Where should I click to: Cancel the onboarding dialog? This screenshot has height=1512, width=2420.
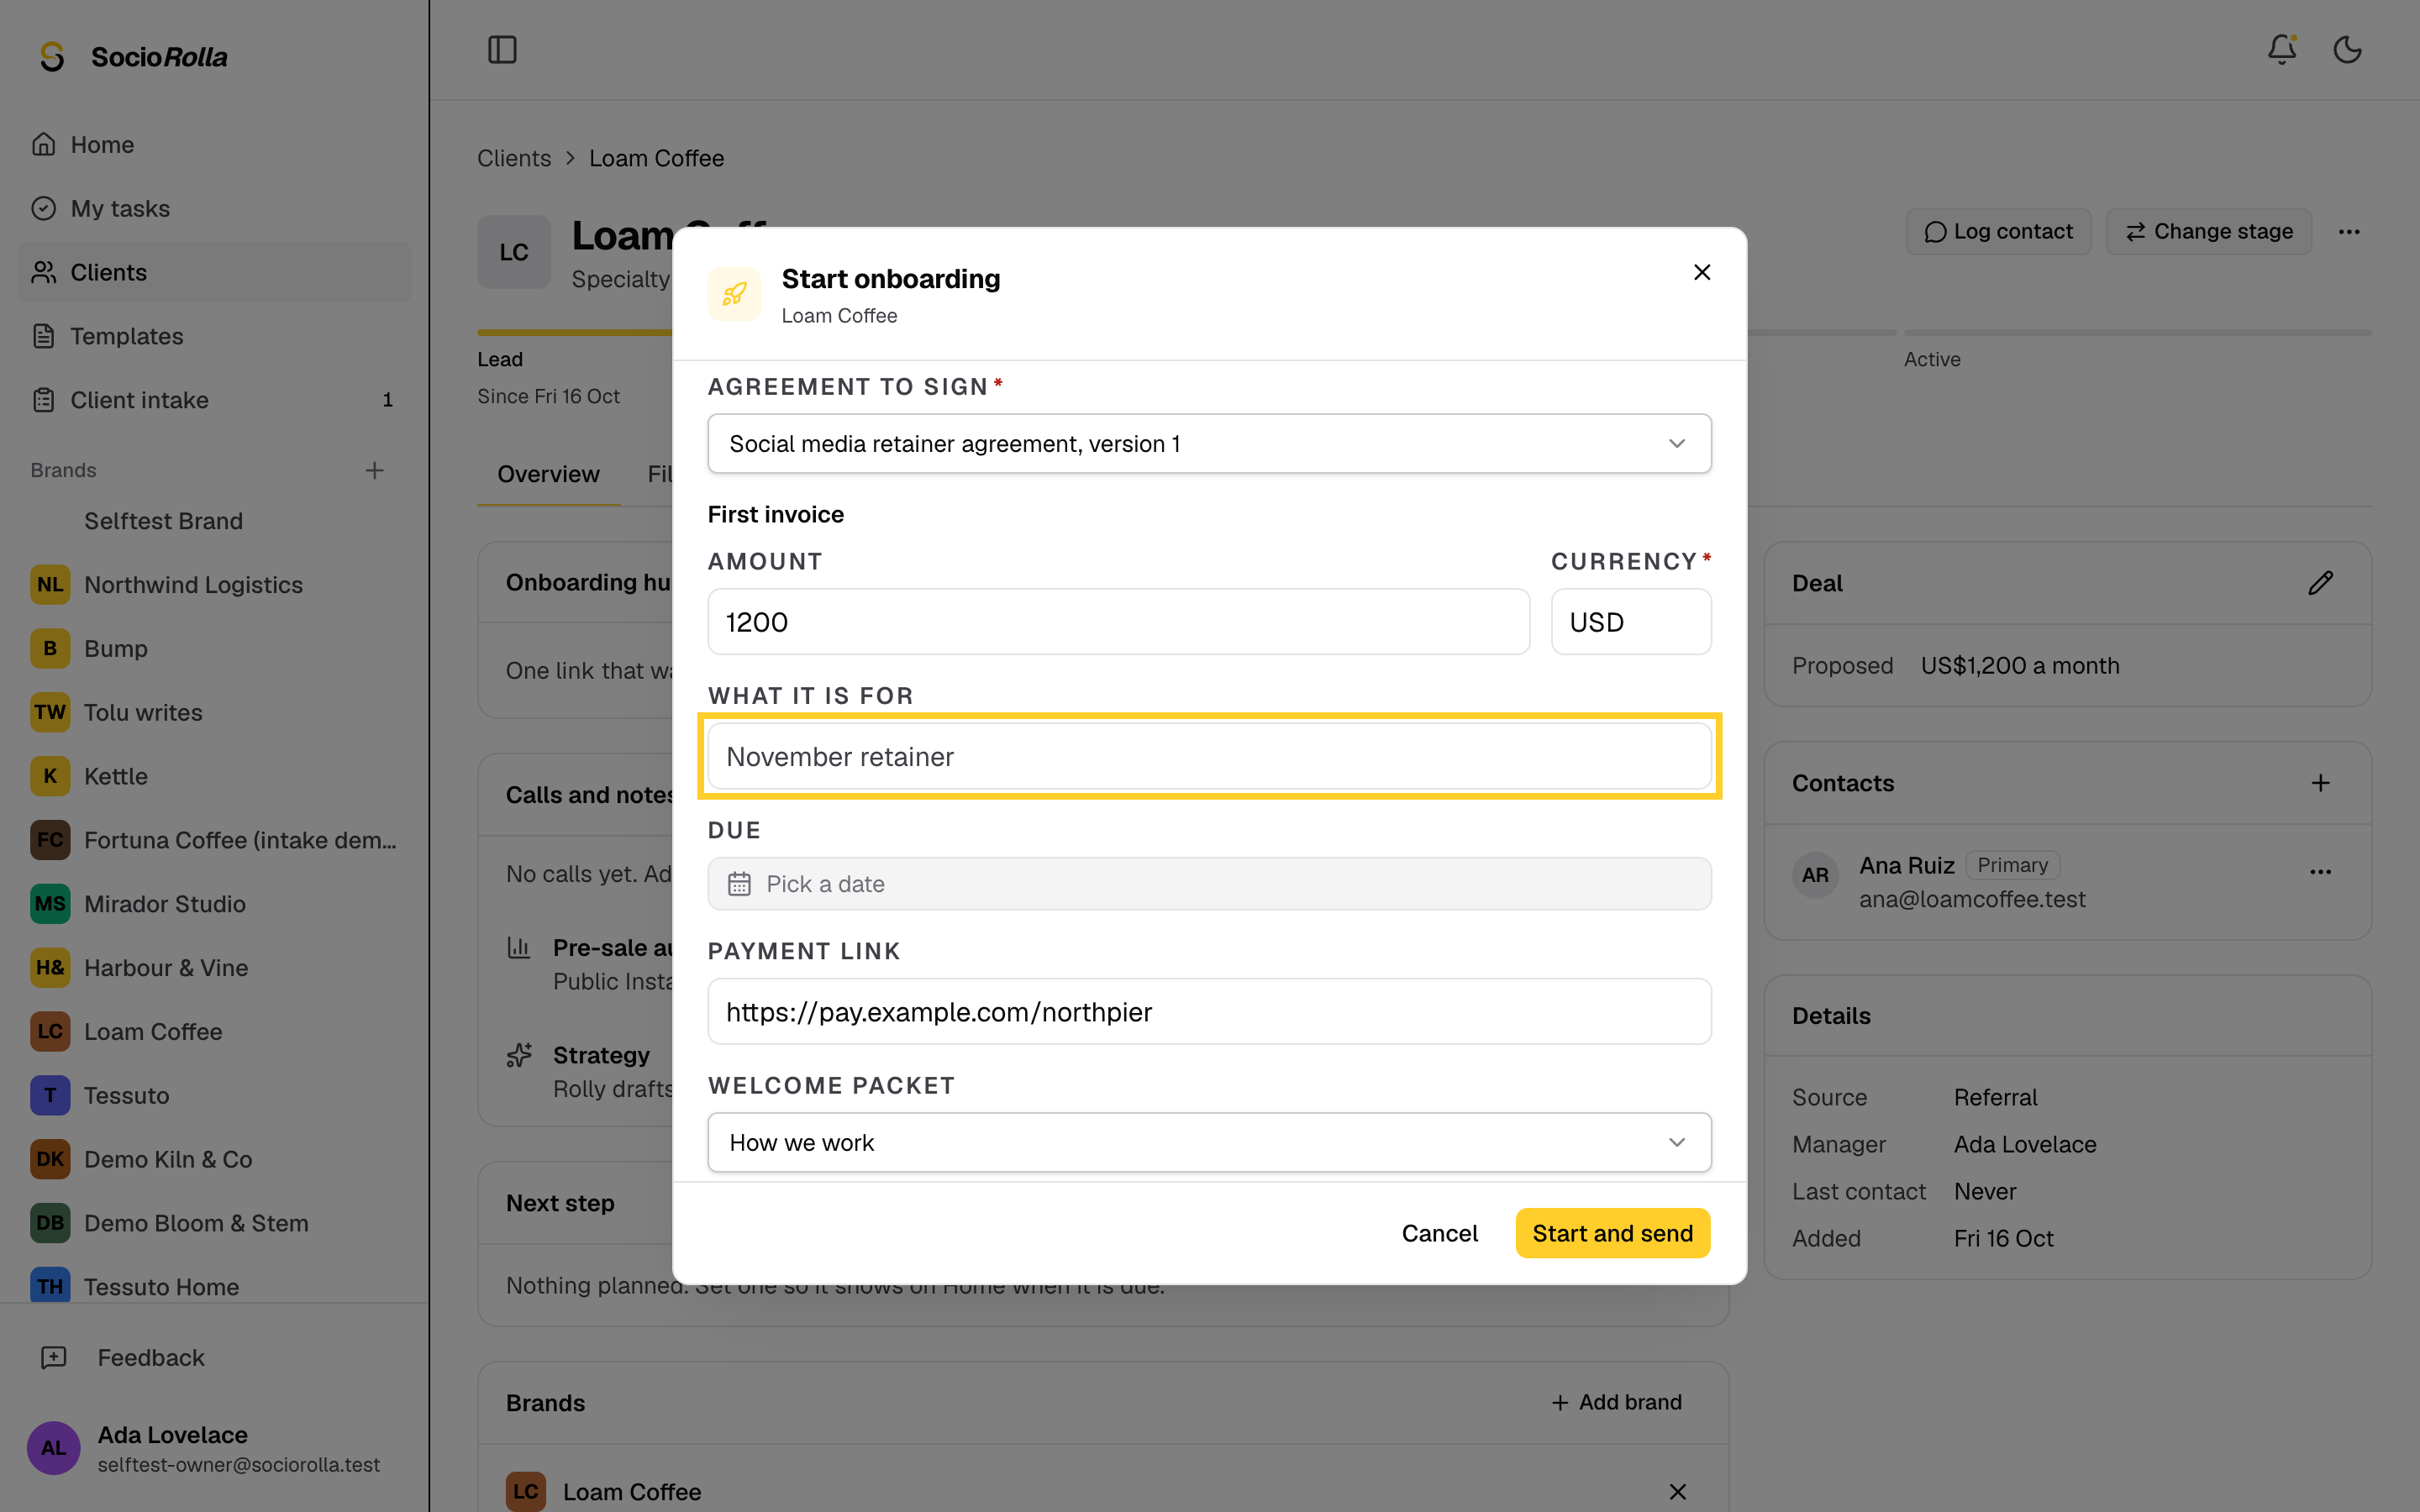(x=1439, y=1233)
